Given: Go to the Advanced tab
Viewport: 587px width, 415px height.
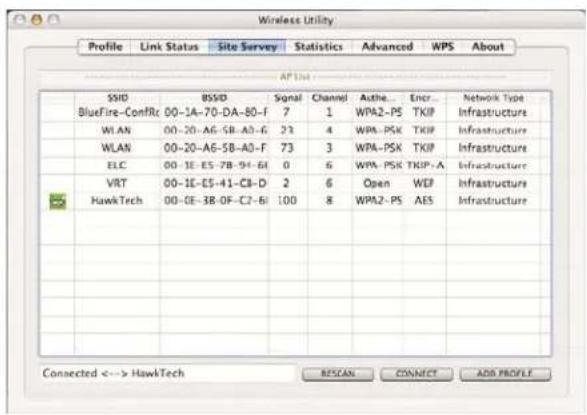Looking at the screenshot, I should click(387, 47).
